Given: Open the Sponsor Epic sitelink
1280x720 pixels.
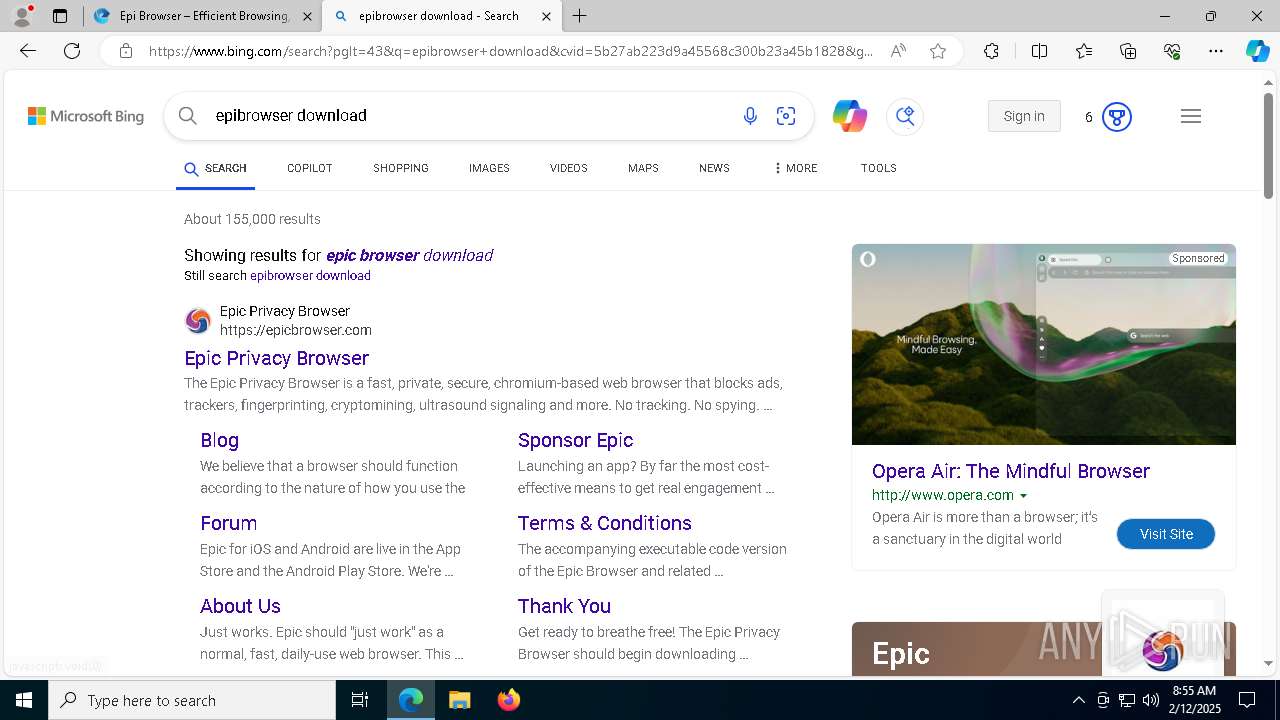Looking at the screenshot, I should coord(575,440).
